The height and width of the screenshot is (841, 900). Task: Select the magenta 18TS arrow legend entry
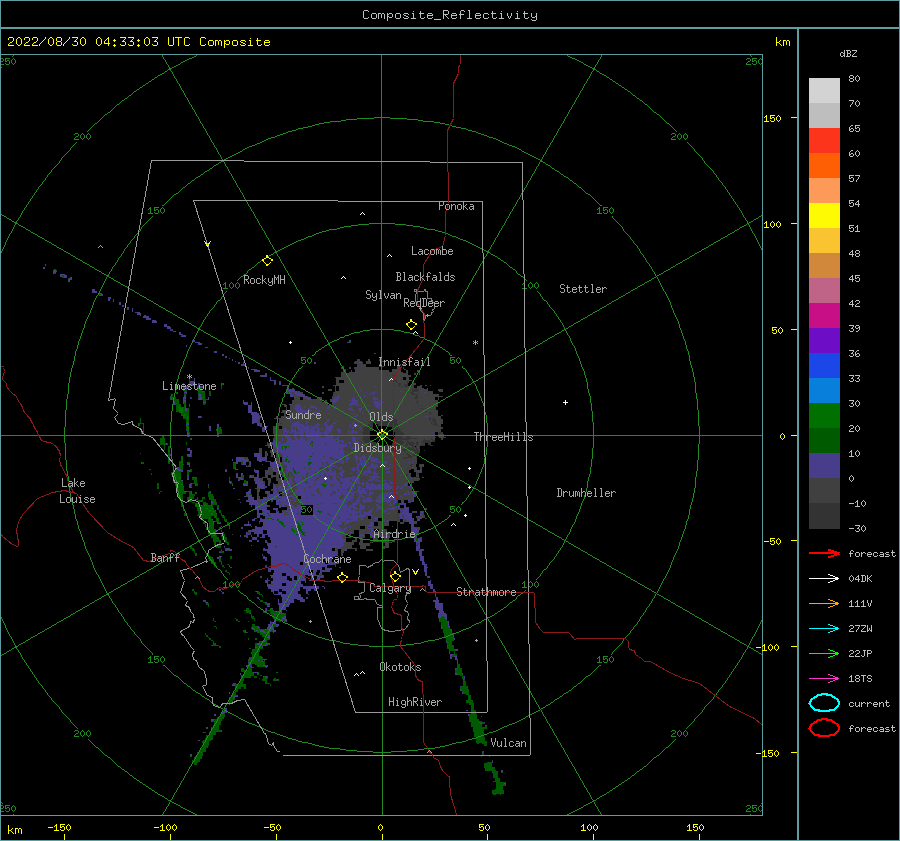824,679
